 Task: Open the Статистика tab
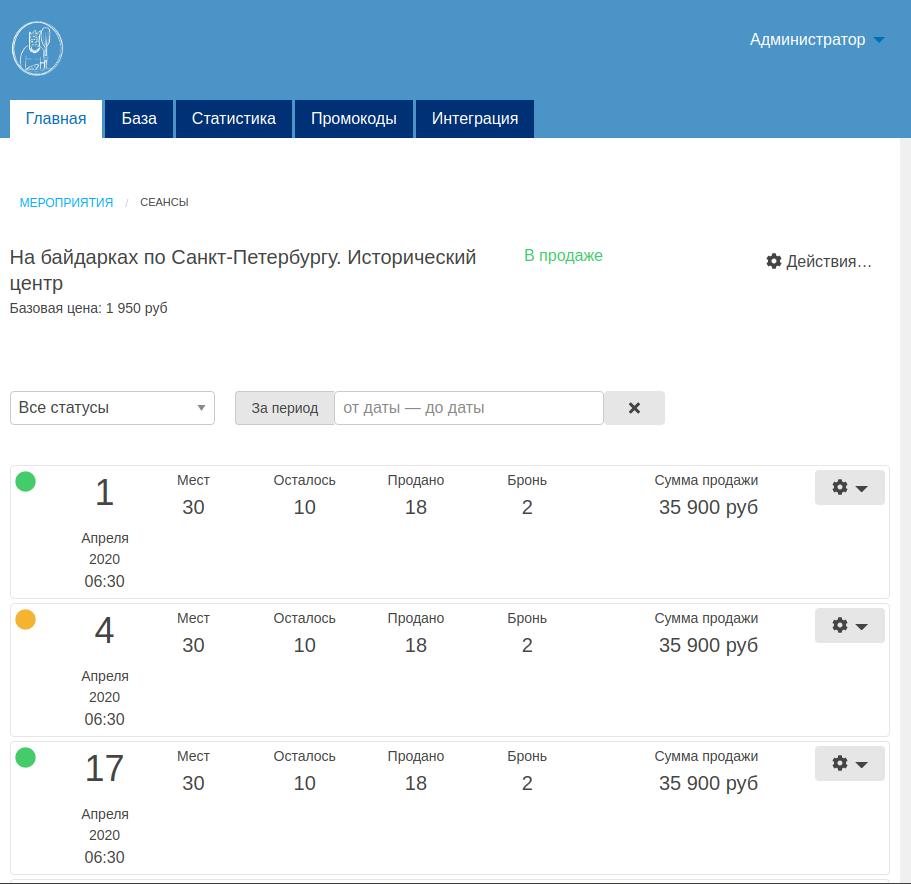(234, 119)
